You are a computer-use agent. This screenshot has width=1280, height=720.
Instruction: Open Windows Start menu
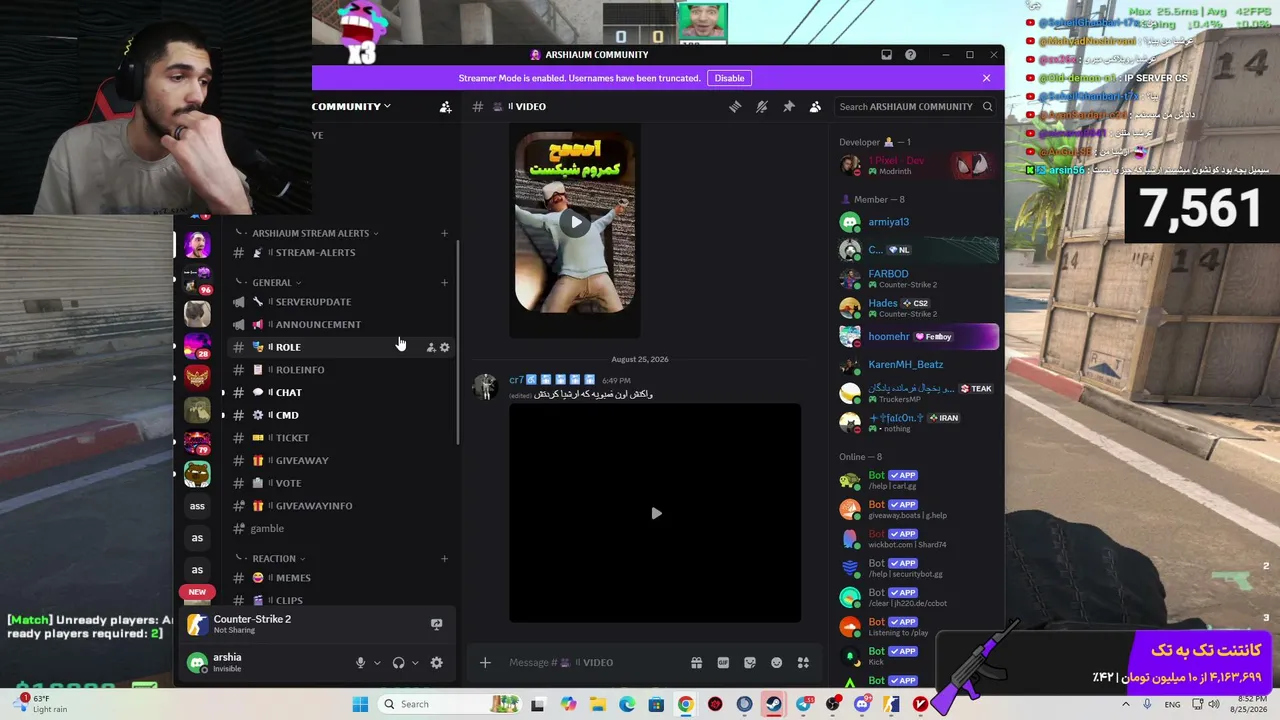coord(360,704)
